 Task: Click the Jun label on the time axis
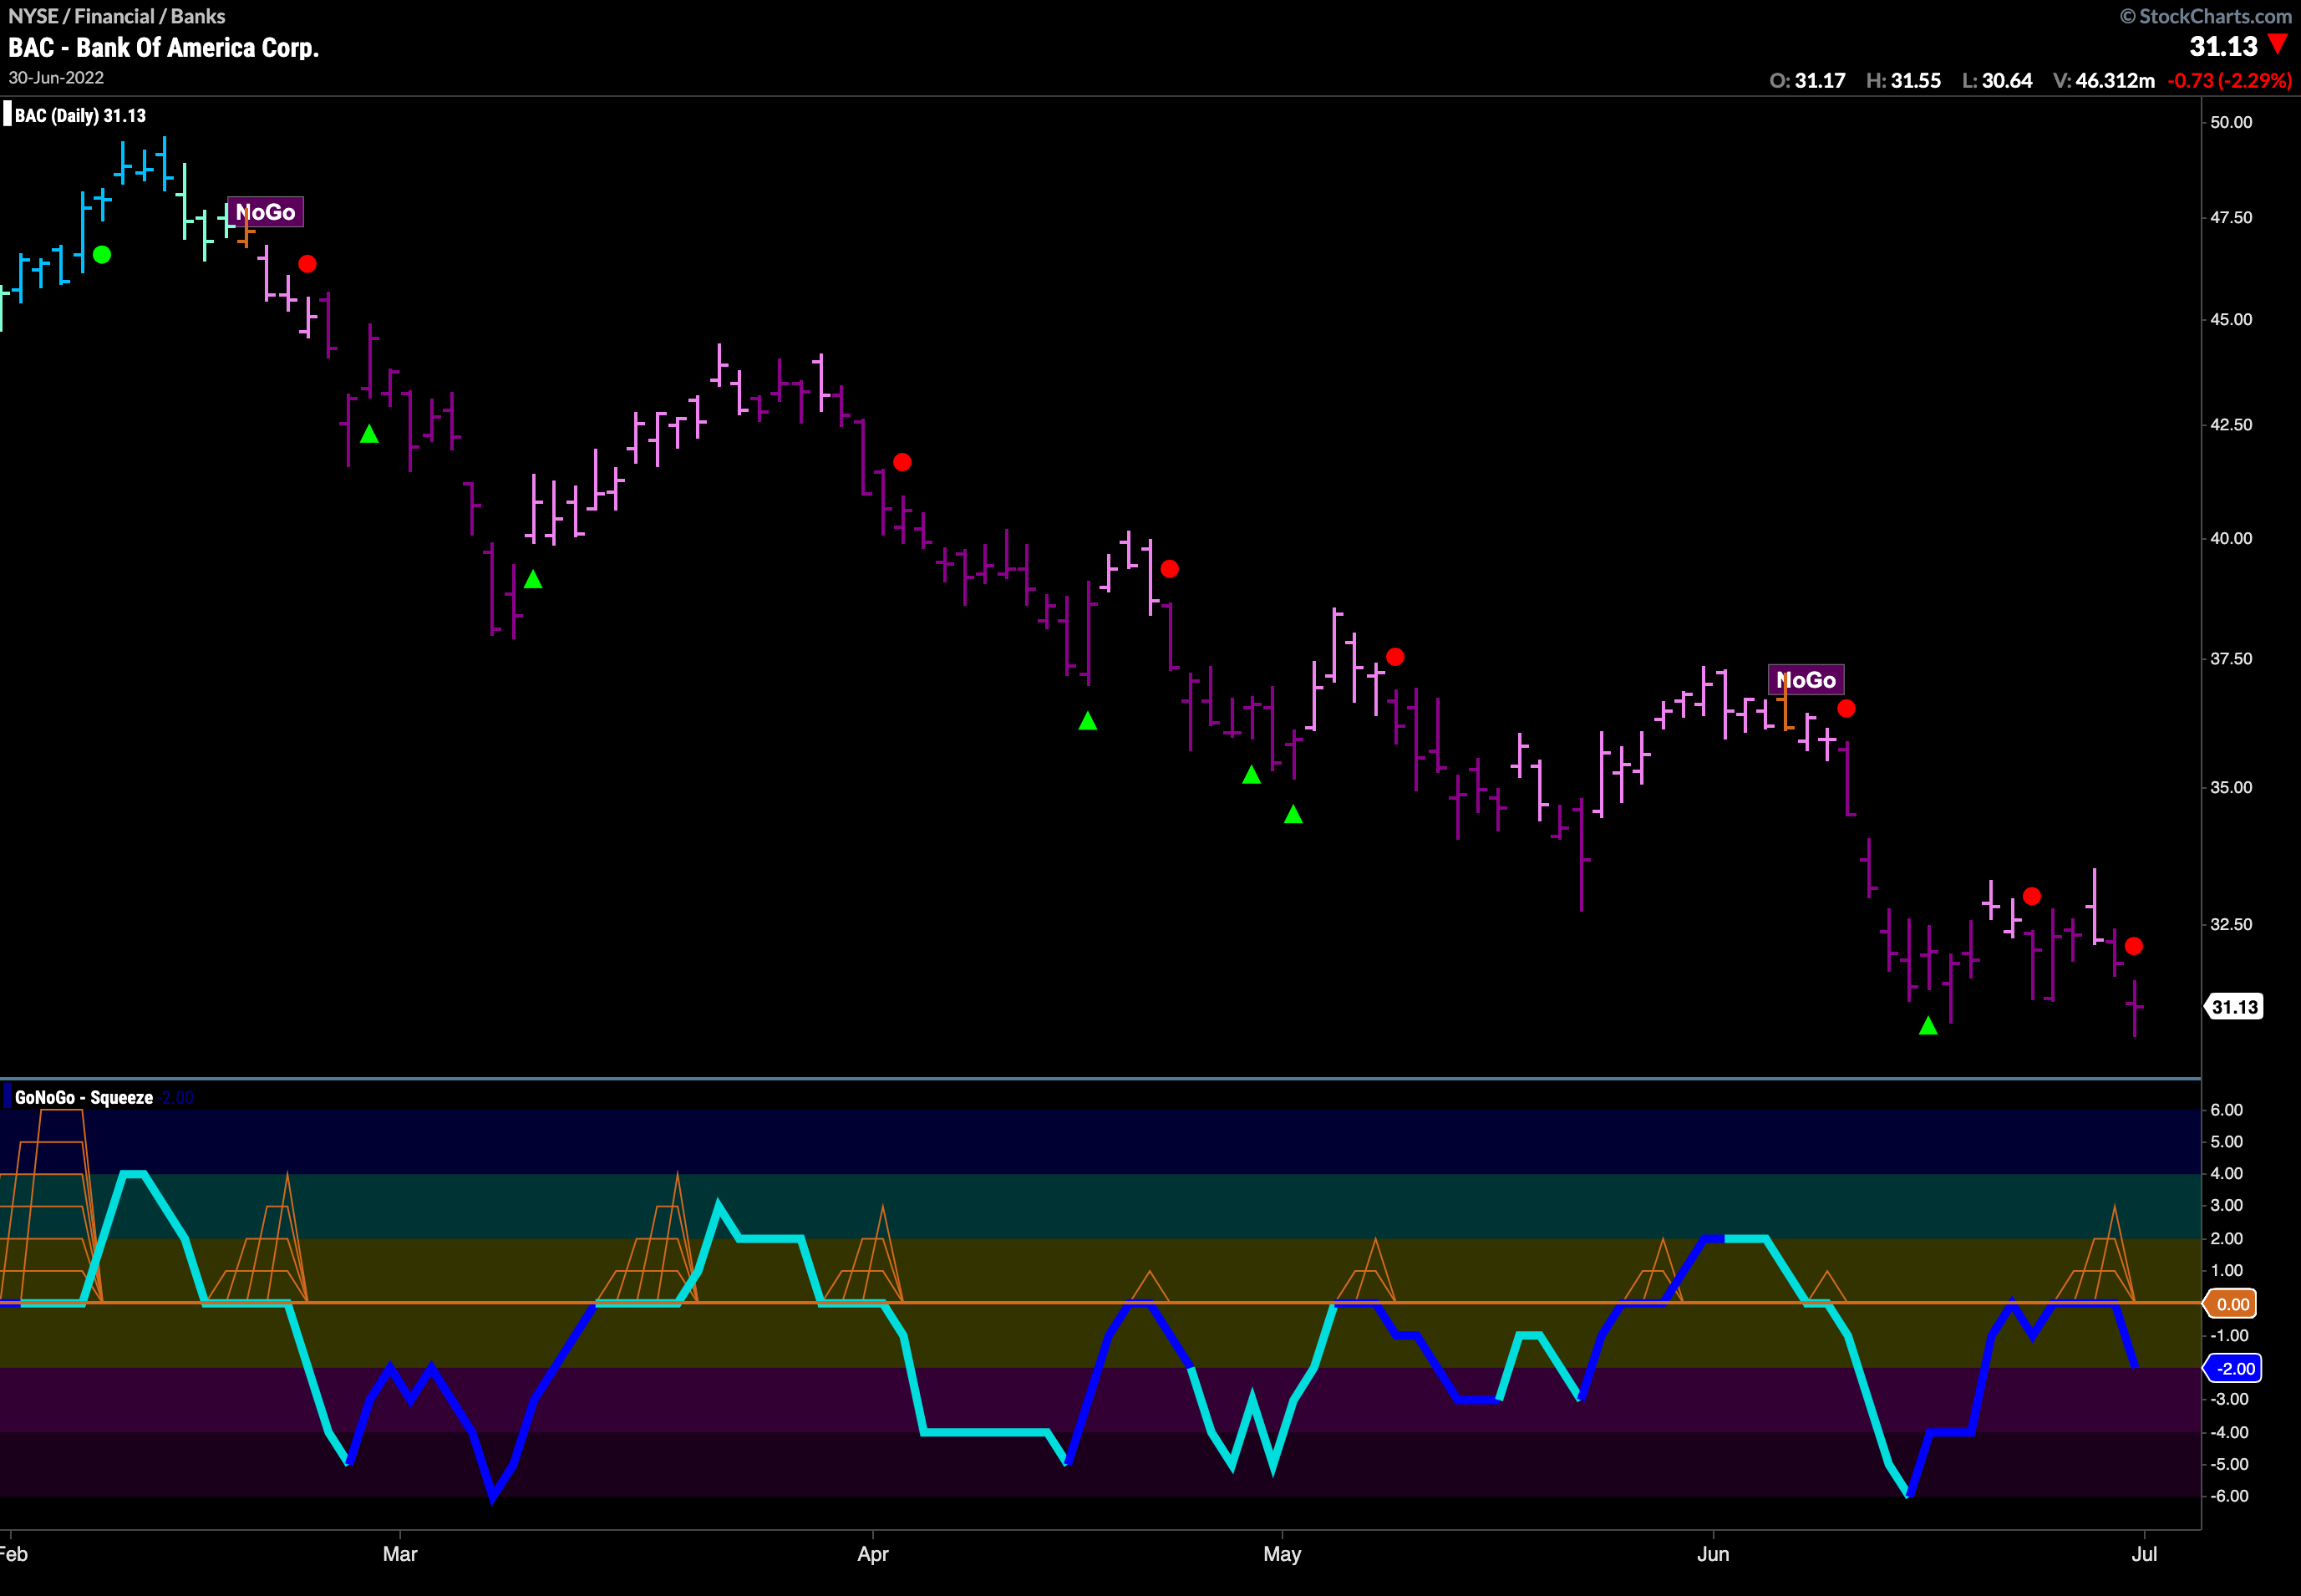tap(1713, 1554)
